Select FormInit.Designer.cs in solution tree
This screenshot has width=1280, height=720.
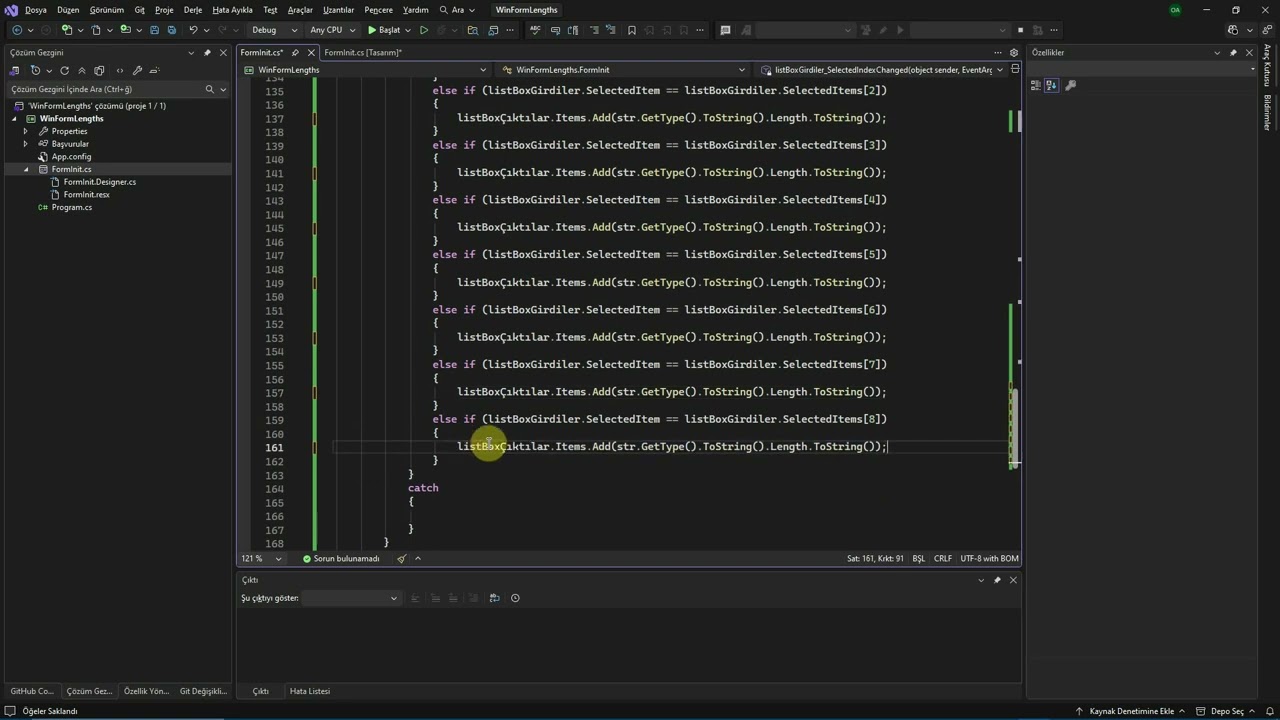[100, 182]
